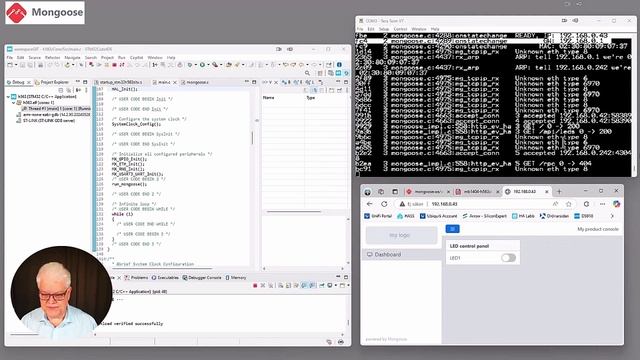The image size is (640, 360).
Task: Switch to the Debug view tab
Action: click(19, 82)
